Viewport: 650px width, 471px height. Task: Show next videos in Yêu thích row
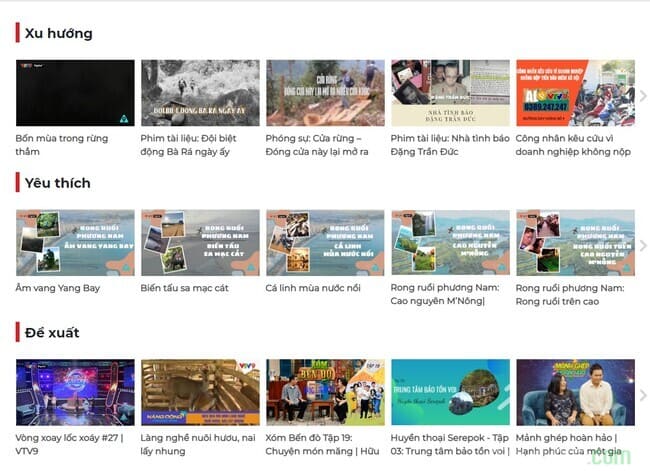point(643,245)
